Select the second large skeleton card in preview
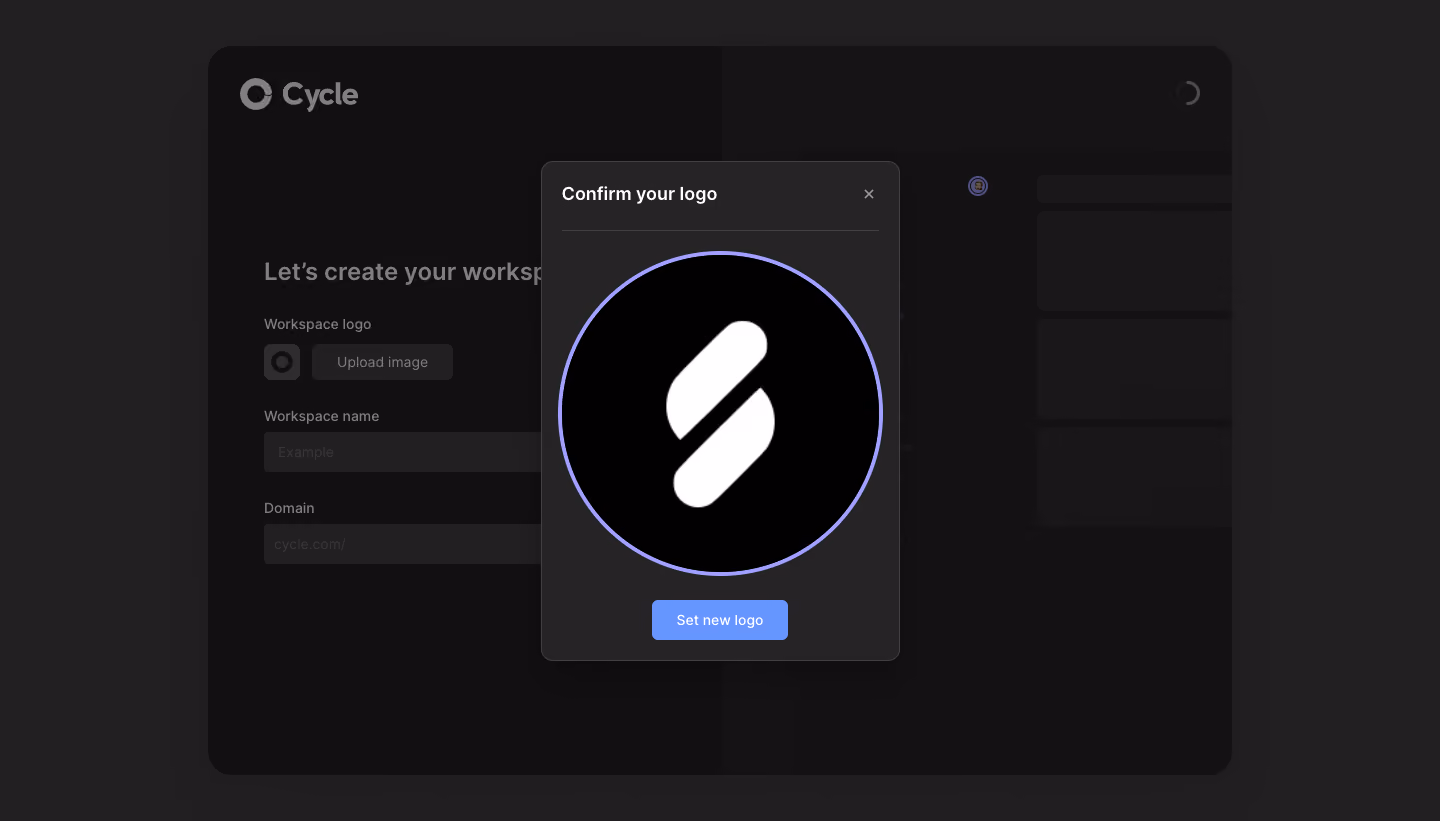 click(x=1134, y=368)
